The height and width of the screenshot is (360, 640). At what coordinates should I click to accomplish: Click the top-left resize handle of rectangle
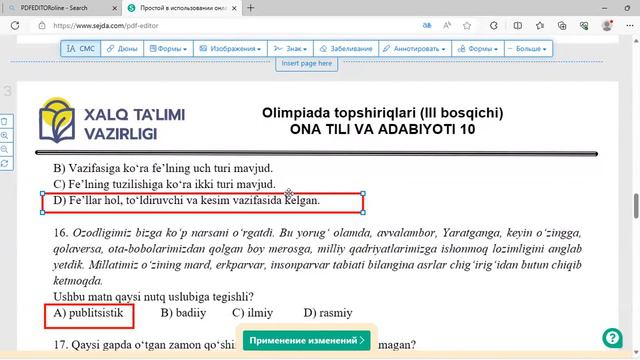pos(42,193)
